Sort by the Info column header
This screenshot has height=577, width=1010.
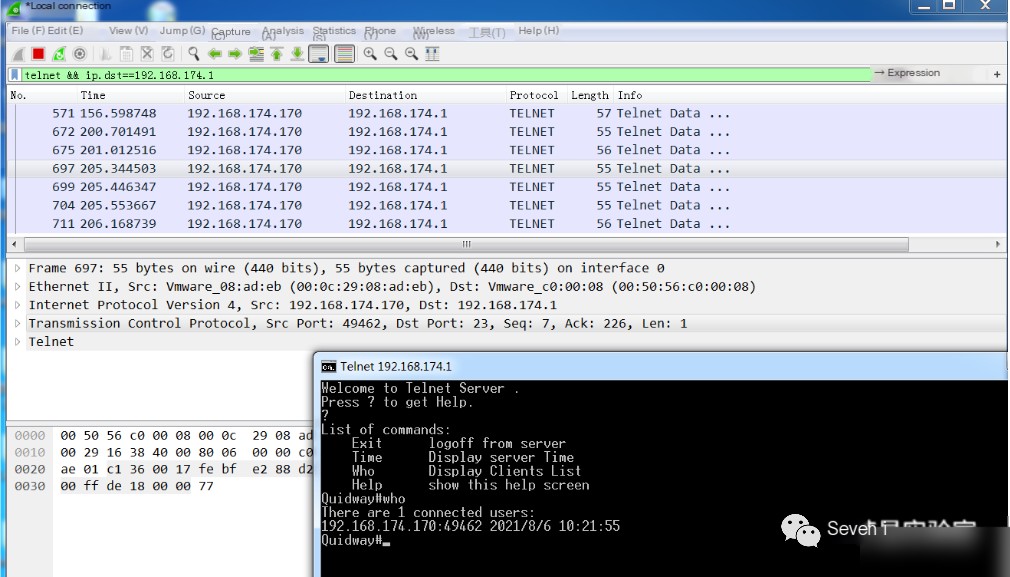(x=809, y=95)
